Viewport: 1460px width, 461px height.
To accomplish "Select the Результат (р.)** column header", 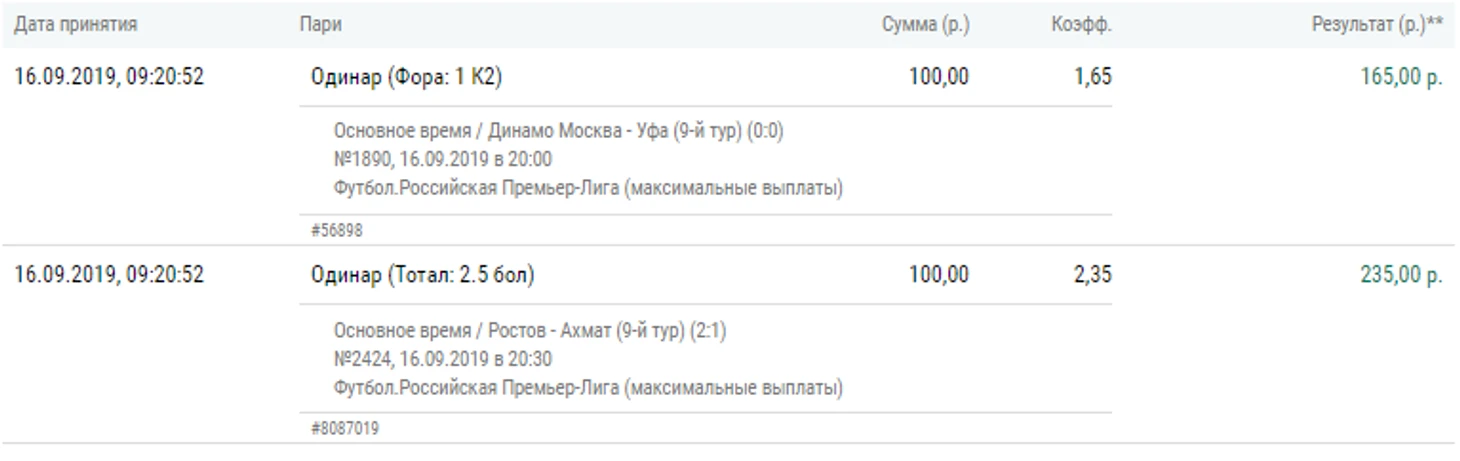I will click(1377, 25).
